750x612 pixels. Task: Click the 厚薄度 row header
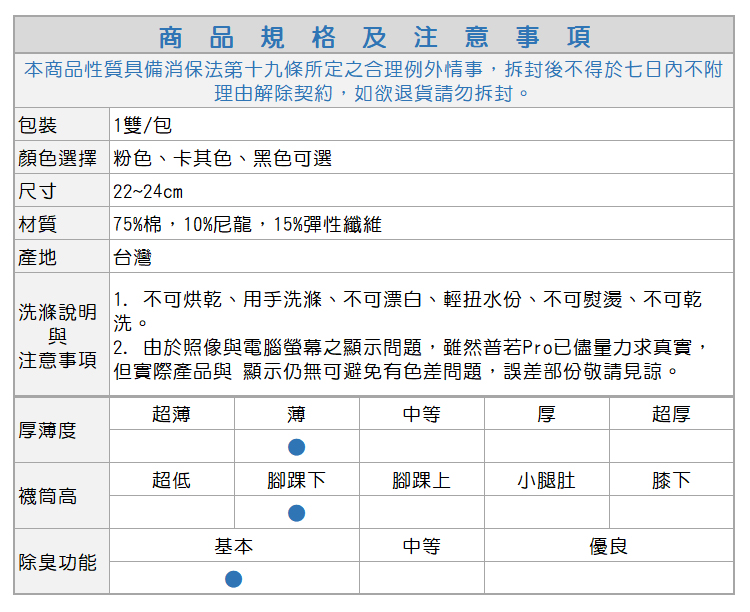(48, 430)
